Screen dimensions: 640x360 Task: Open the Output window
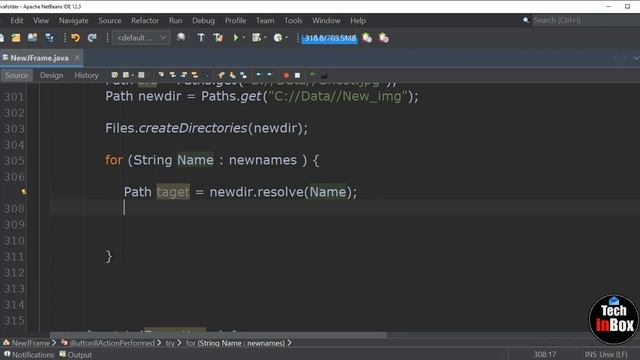coord(76,355)
